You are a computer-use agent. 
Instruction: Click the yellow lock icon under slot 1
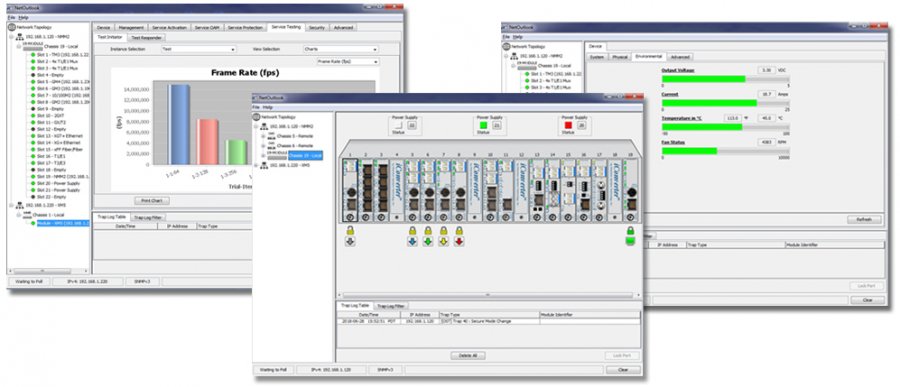click(x=350, y=231)
